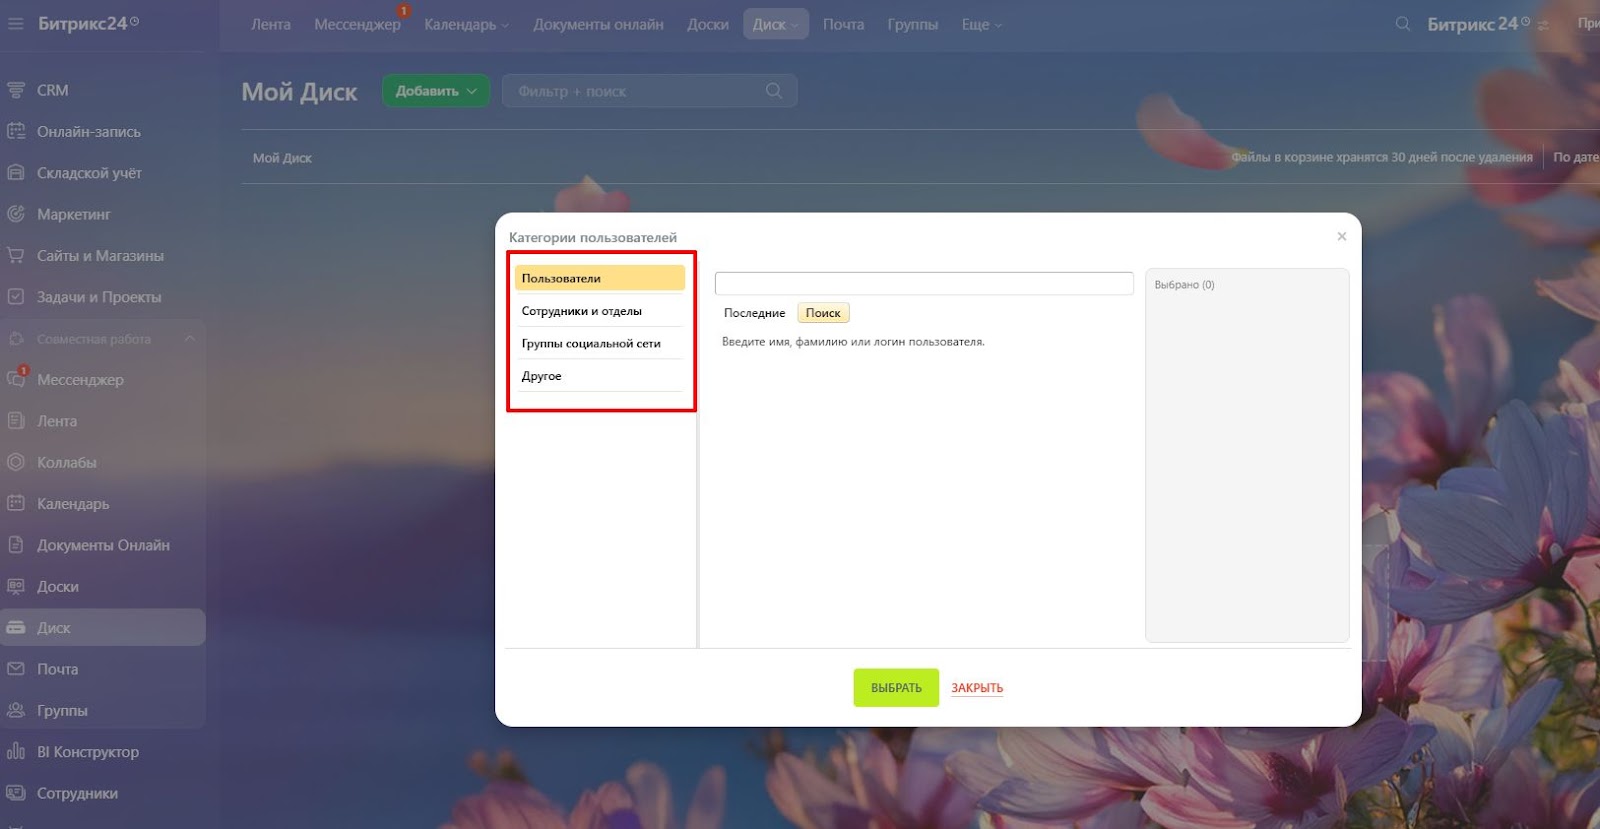1600x829 pixels.
Task: Select Группы социальной сети category
Action: 590,344
